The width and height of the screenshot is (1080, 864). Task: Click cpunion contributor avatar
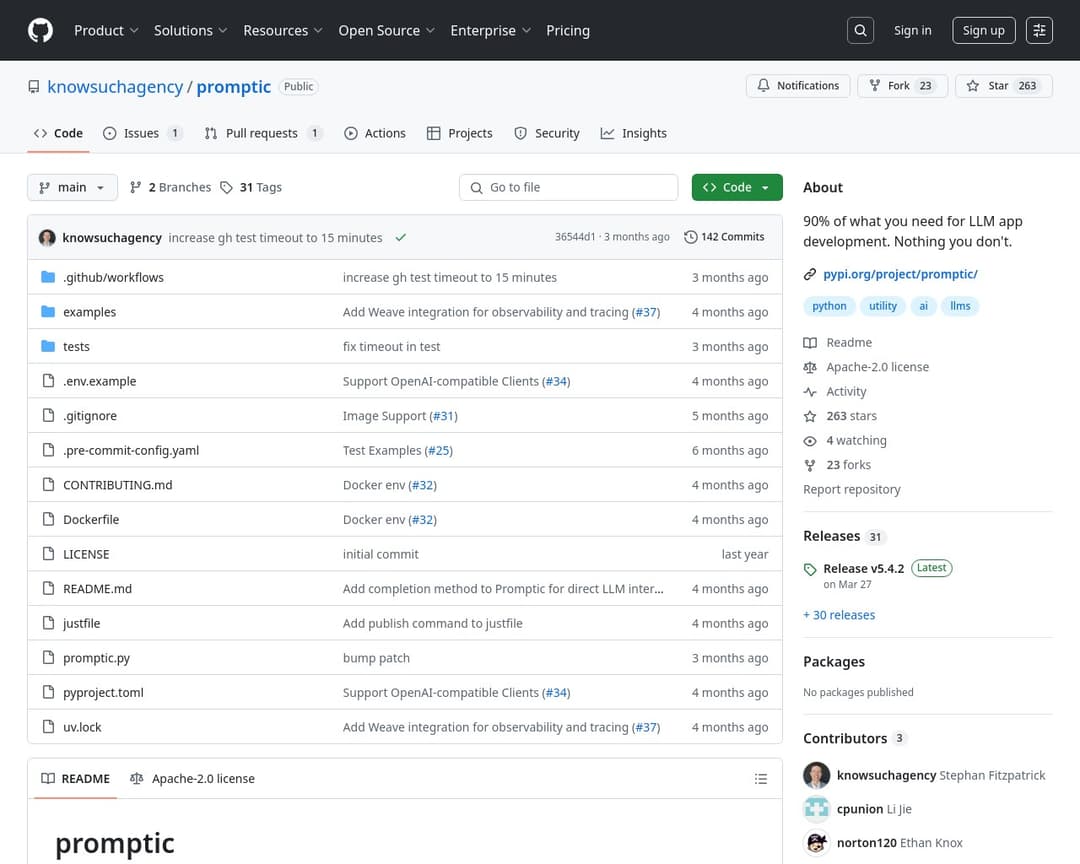(817, 809)
